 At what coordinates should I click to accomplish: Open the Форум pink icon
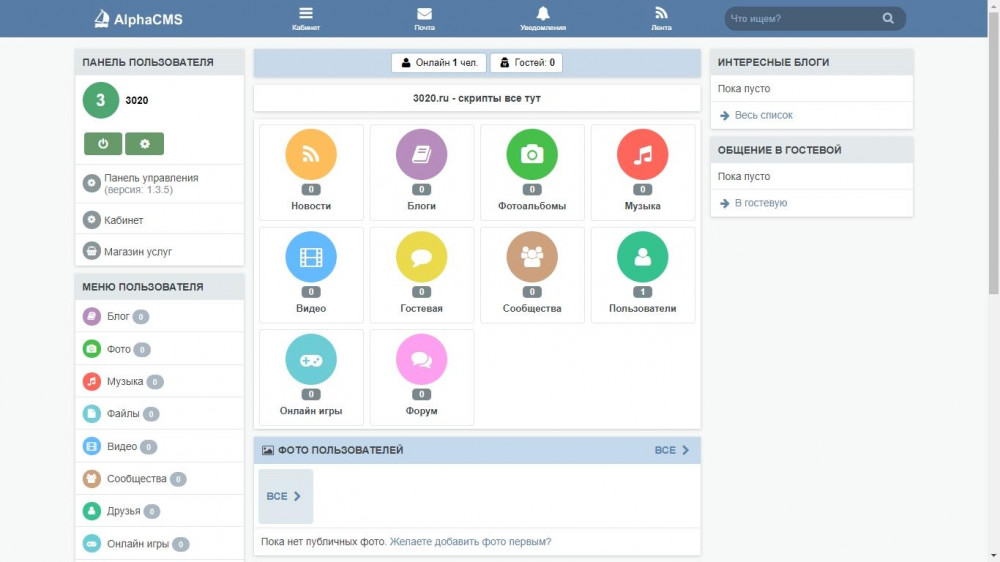click(421, 360)
